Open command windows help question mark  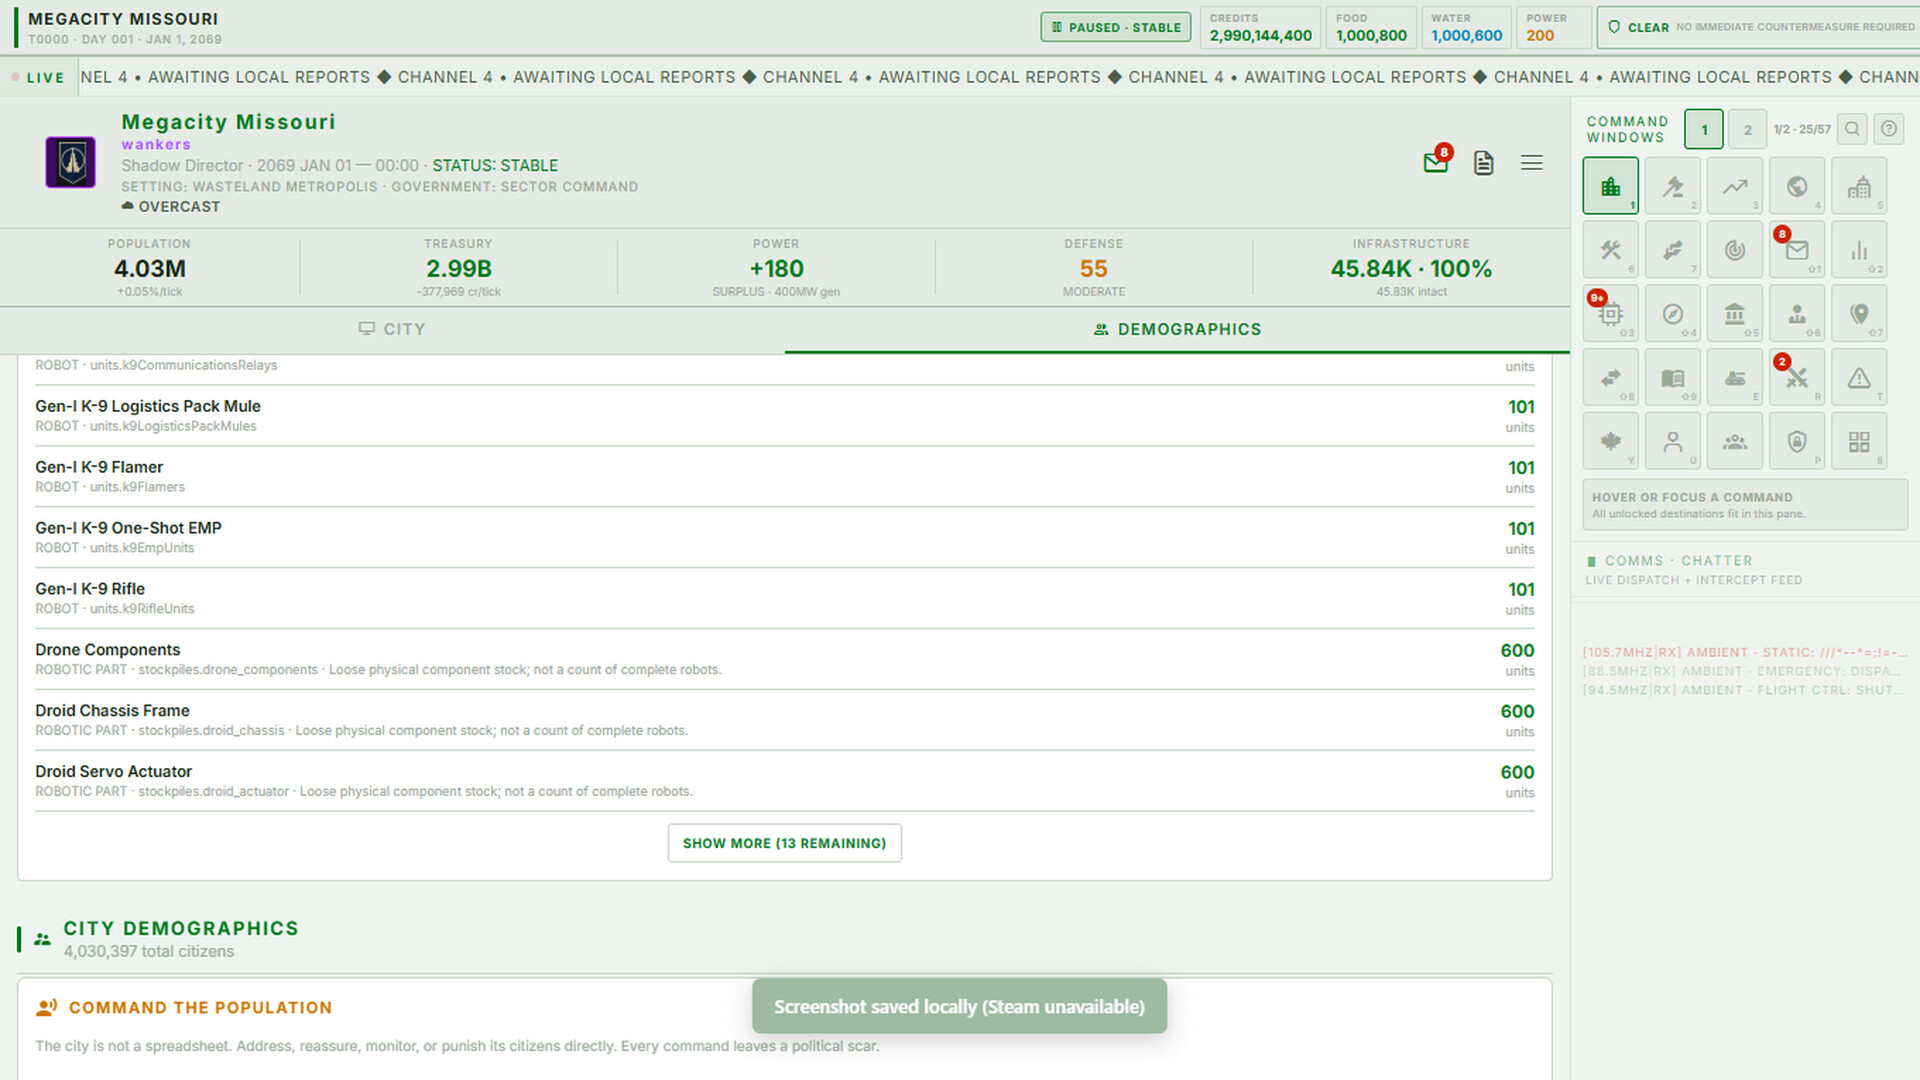coord(1888,129)
